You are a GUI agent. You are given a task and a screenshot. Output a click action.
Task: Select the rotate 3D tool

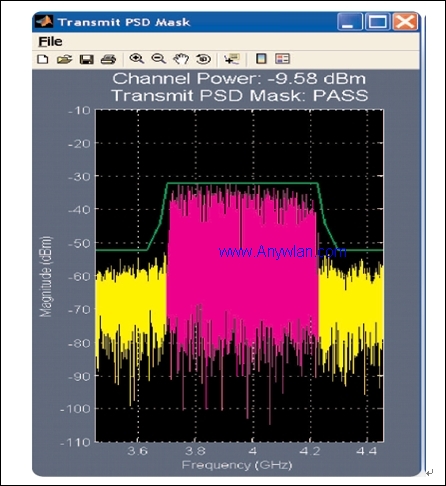click(203, 59)
